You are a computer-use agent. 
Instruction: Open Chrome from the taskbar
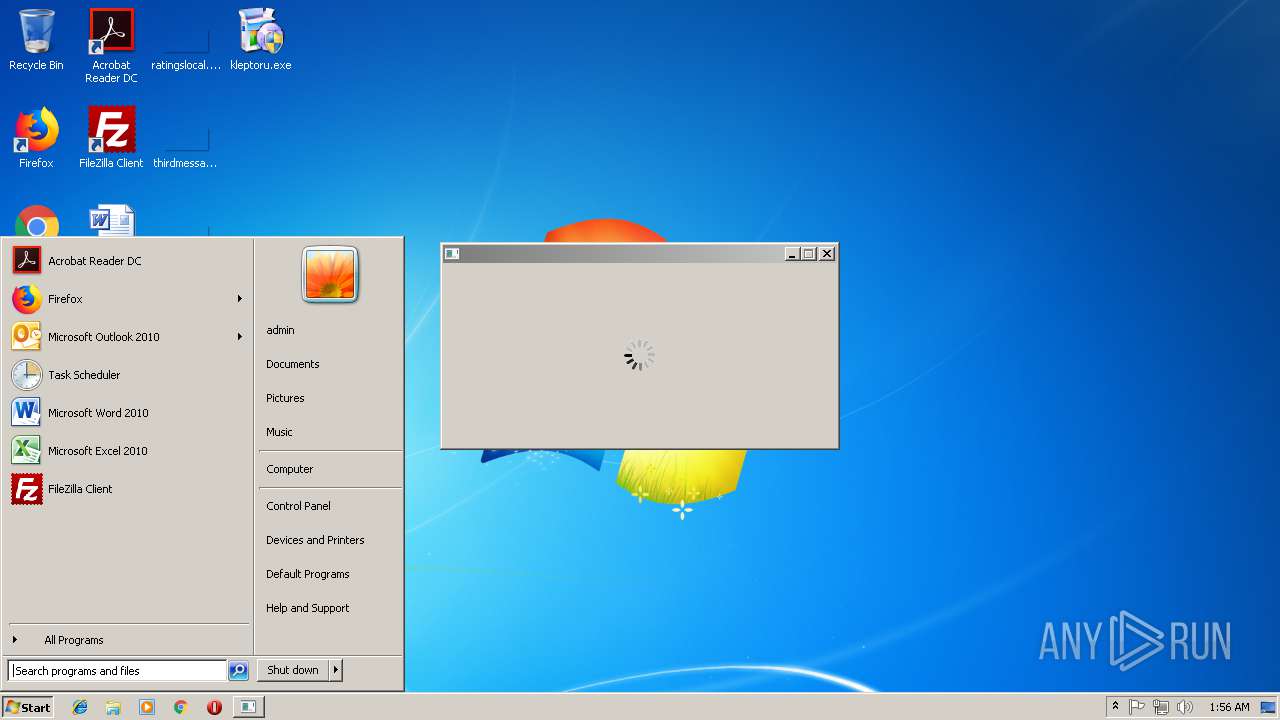click(180, 707)
